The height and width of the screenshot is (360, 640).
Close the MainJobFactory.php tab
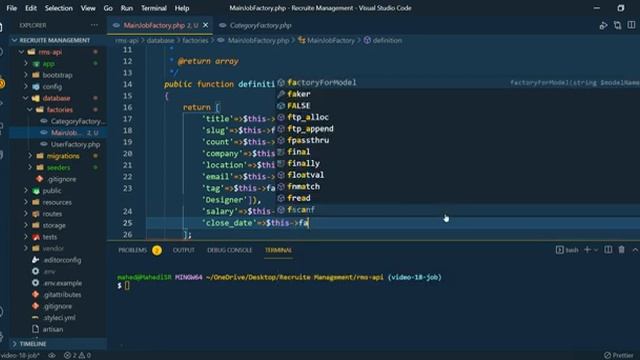206,25
